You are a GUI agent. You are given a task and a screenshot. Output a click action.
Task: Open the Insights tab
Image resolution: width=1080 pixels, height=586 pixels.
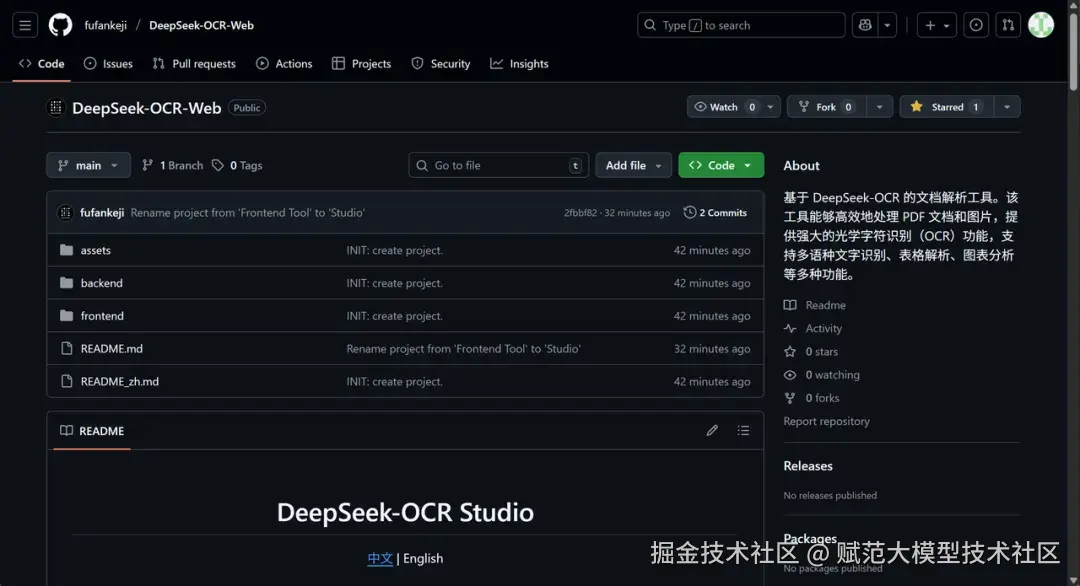point(519,63)
